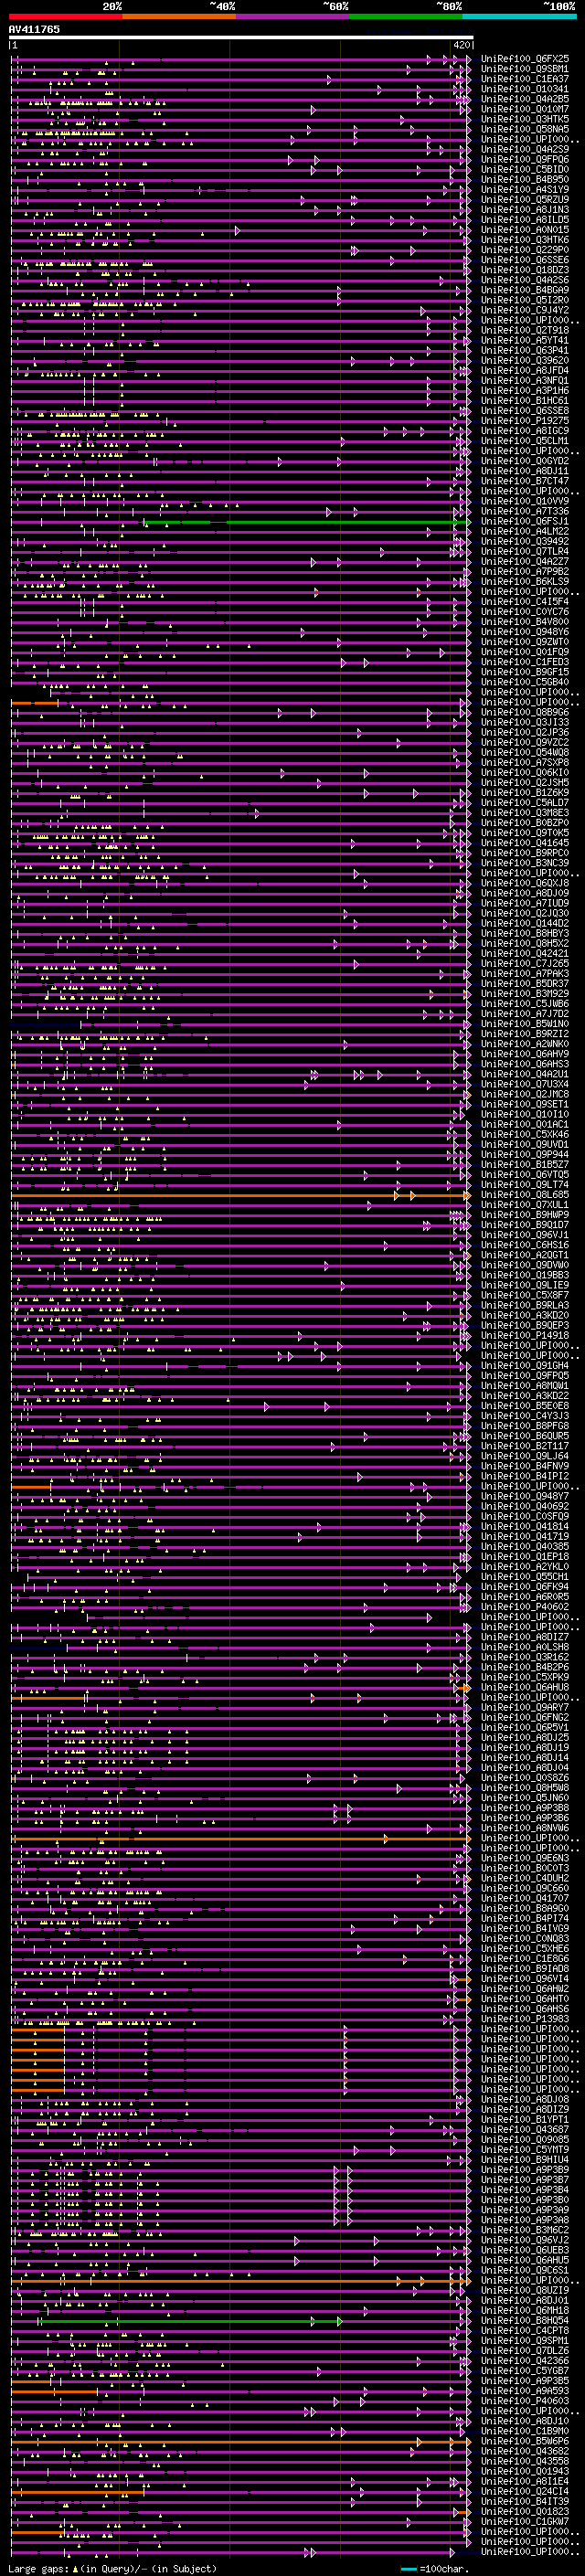The image size is (585, 2576).
Task: Open UniRef100_A8J1N3 entry
Action: tap(525, 209)
